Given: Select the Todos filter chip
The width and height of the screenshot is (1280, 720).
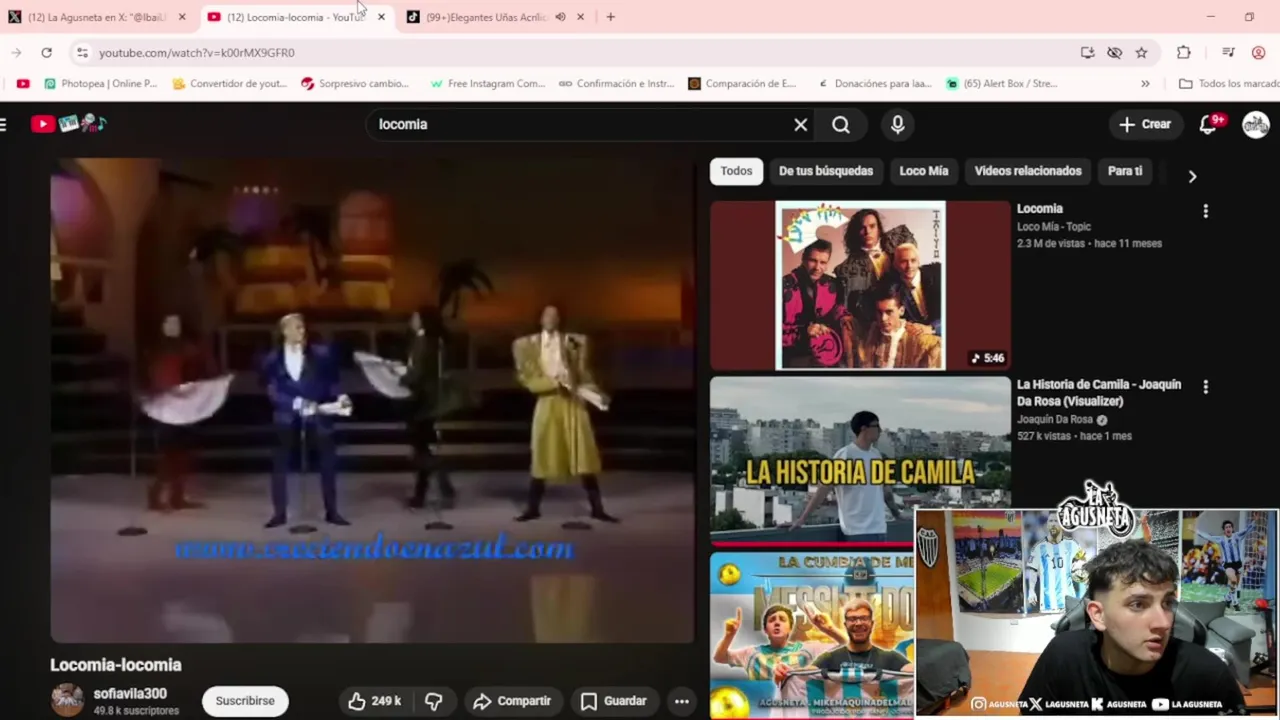Looking at the screenshot, I should pyautogui.click(x=736, y=171).
